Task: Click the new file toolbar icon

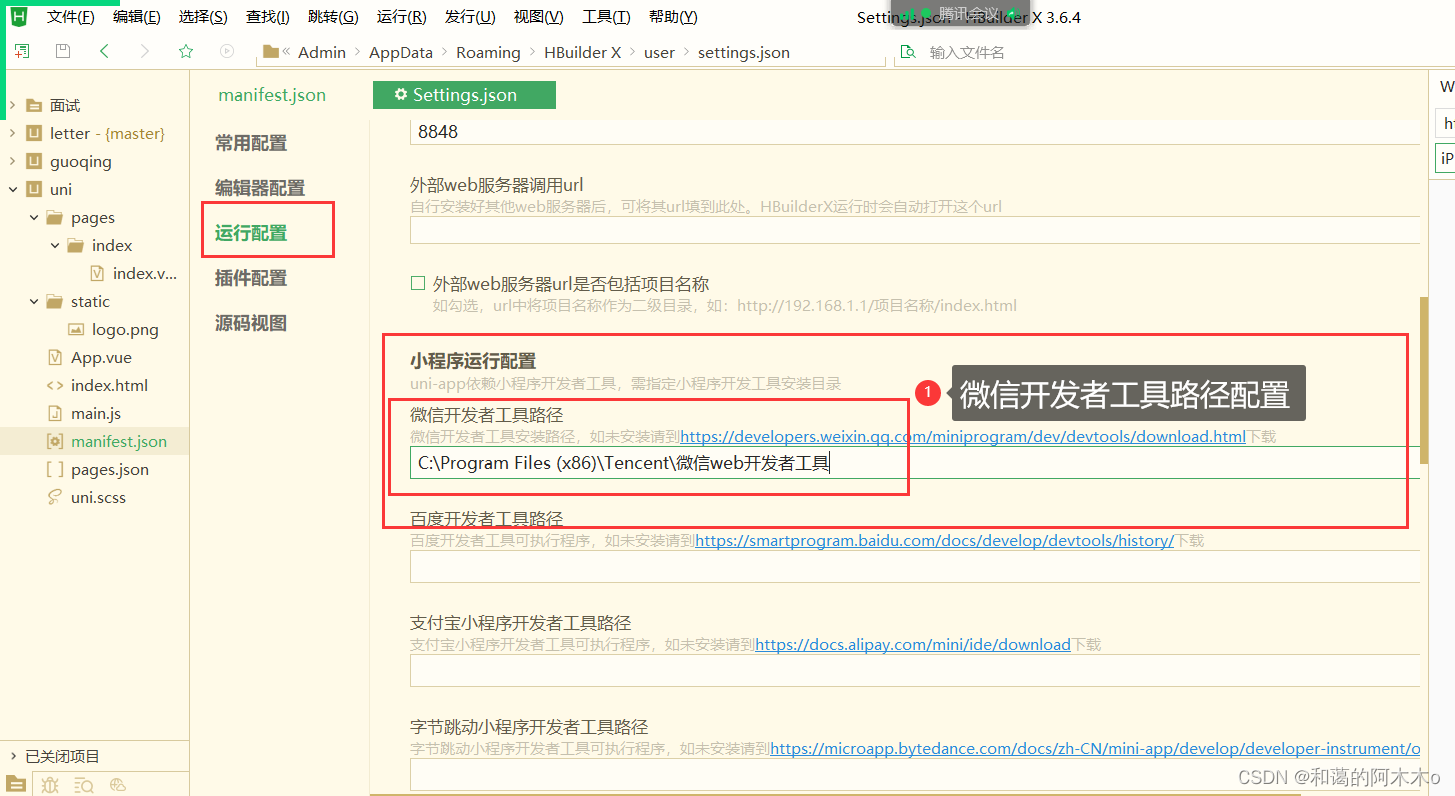Action: (x=22, y=51)
